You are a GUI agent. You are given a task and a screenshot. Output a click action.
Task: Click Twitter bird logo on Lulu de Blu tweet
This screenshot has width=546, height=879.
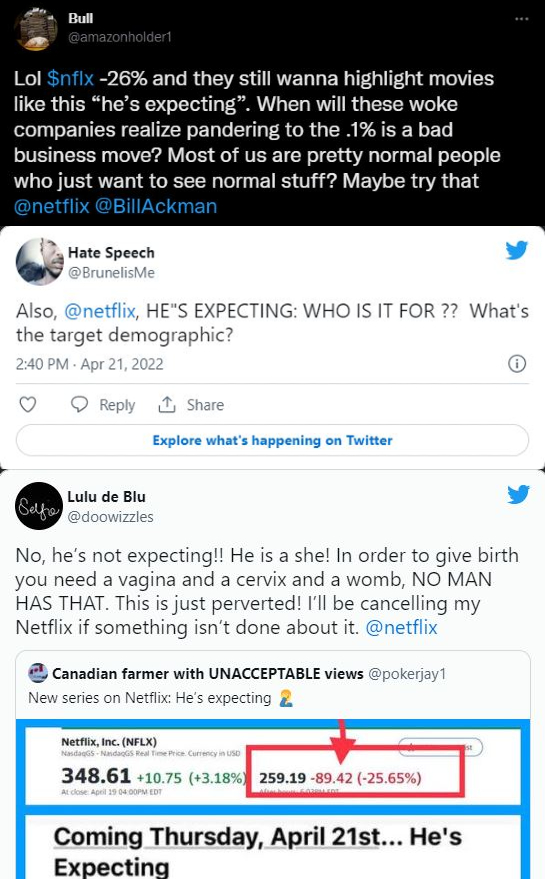point(518,494)
